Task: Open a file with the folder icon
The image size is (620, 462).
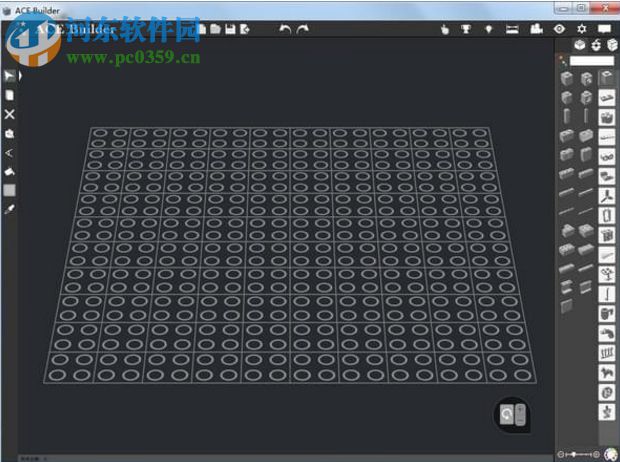Action: click(215, 29)
